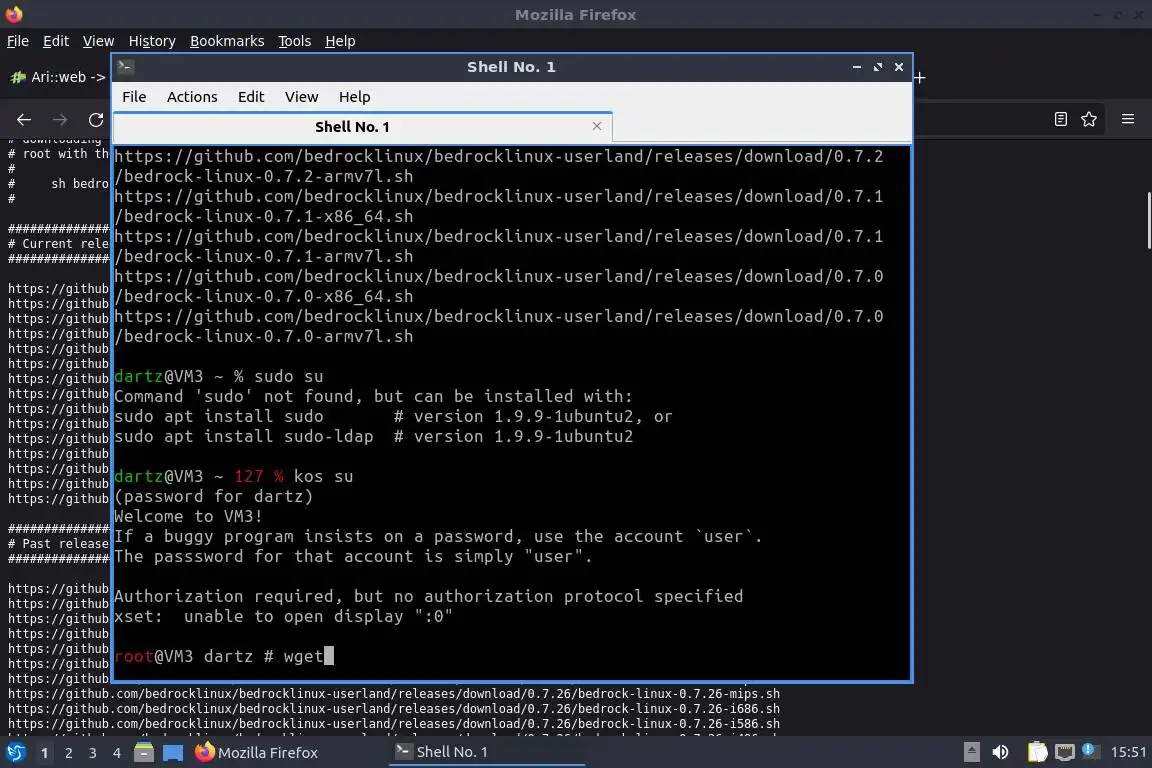Open Firefox's Help menu
The height and width of the screenshot is (768, 1152).
tap(340, 41)
